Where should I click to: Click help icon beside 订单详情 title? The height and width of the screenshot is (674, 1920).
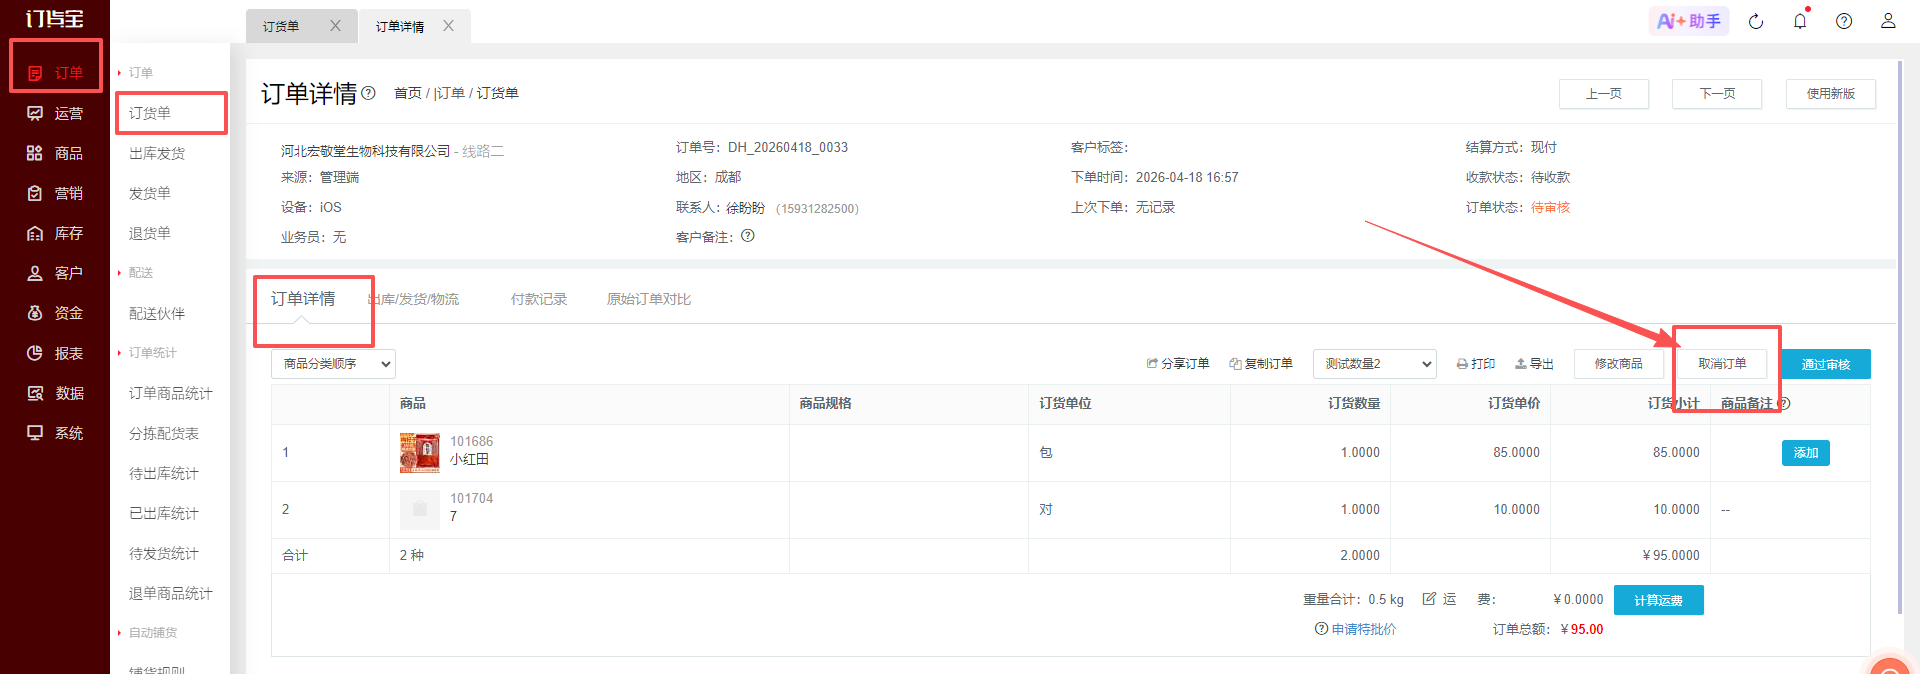(x=368, y=93)
